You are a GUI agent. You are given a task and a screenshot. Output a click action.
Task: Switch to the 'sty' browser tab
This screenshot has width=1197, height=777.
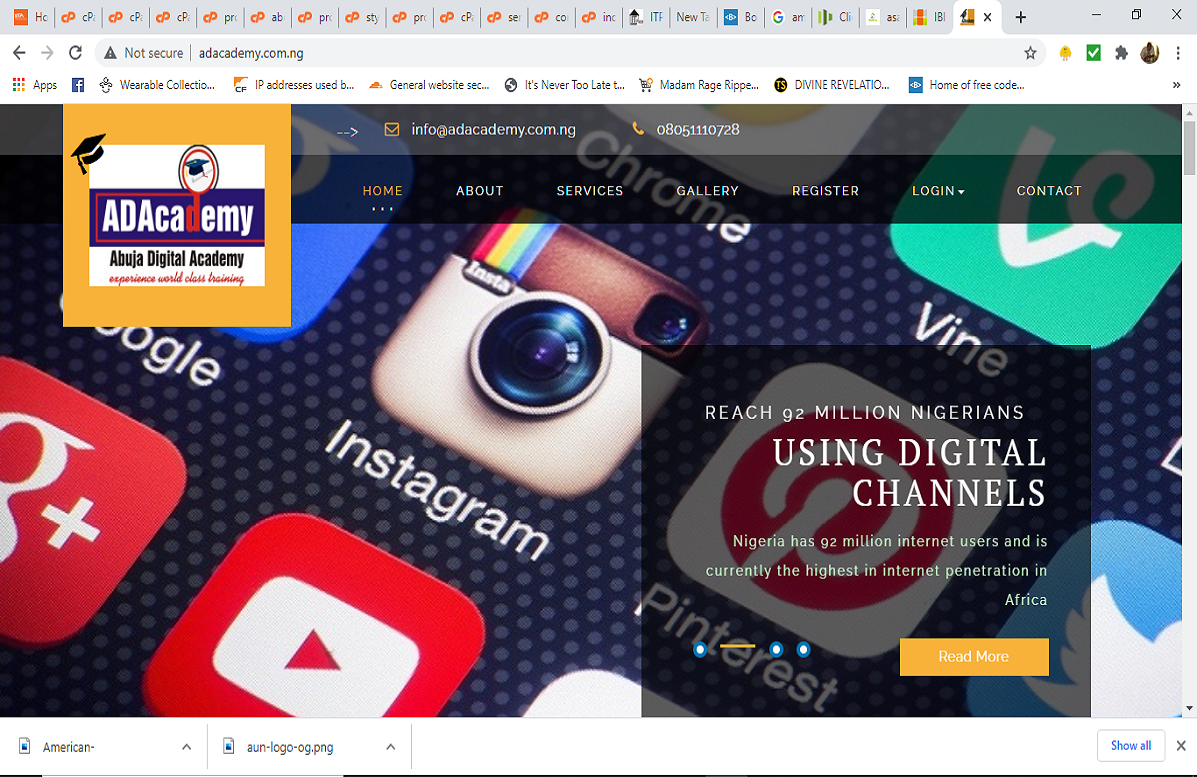[x=362, y=17]
